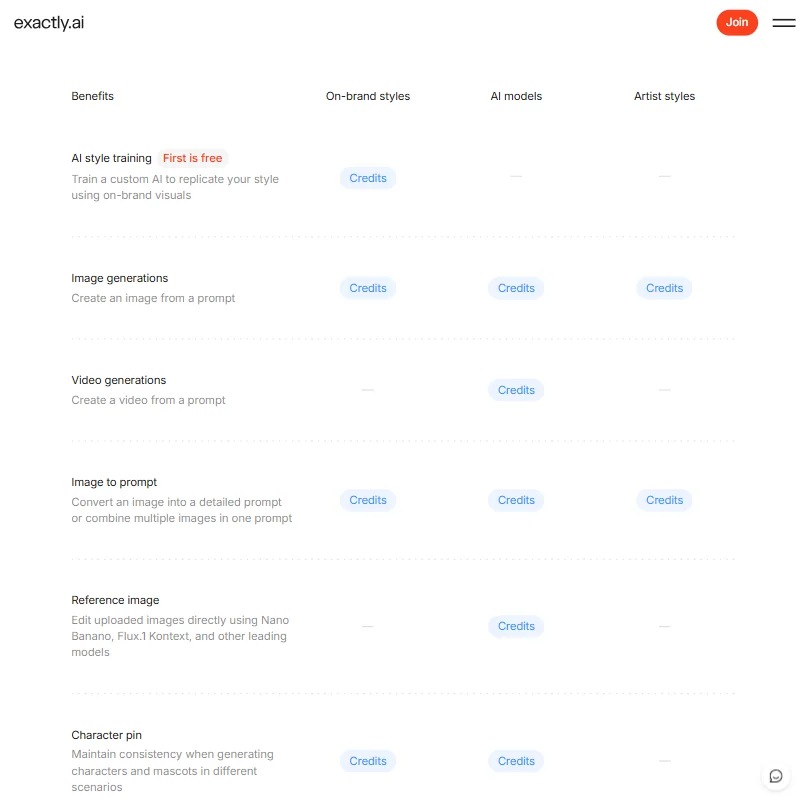
Task: Click the exactly.ai logo
Action: click(x=49, y=23)
